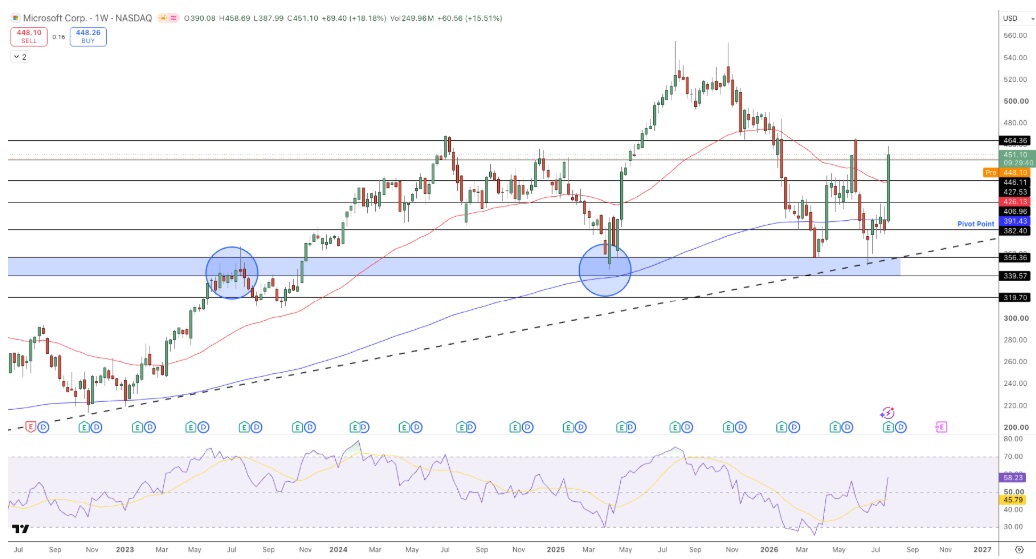Select the purple 58.23 RSI value label
Viewport: 1036px width, 559px height.
click(x=1013, y=477)
